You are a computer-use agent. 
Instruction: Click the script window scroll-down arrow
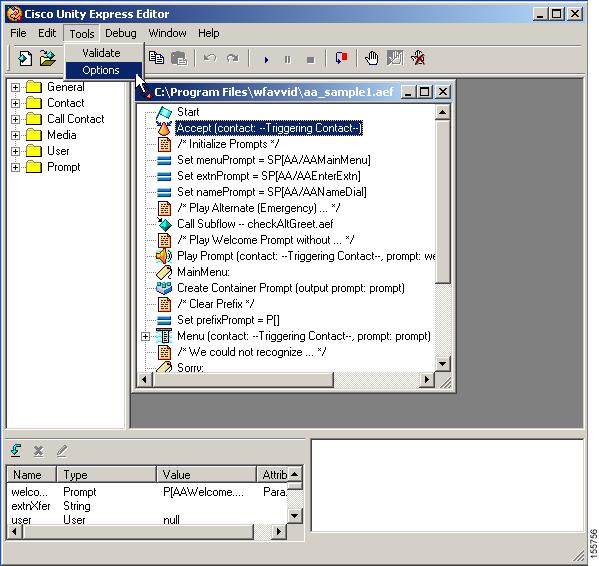[442, 364]
